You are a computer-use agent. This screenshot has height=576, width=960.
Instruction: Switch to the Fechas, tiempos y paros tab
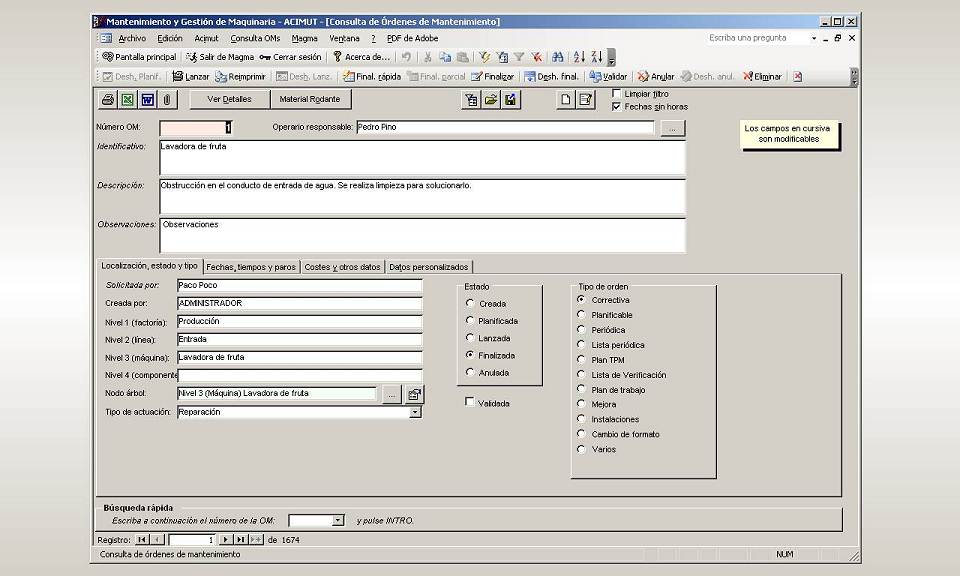(x=251, y=267)
